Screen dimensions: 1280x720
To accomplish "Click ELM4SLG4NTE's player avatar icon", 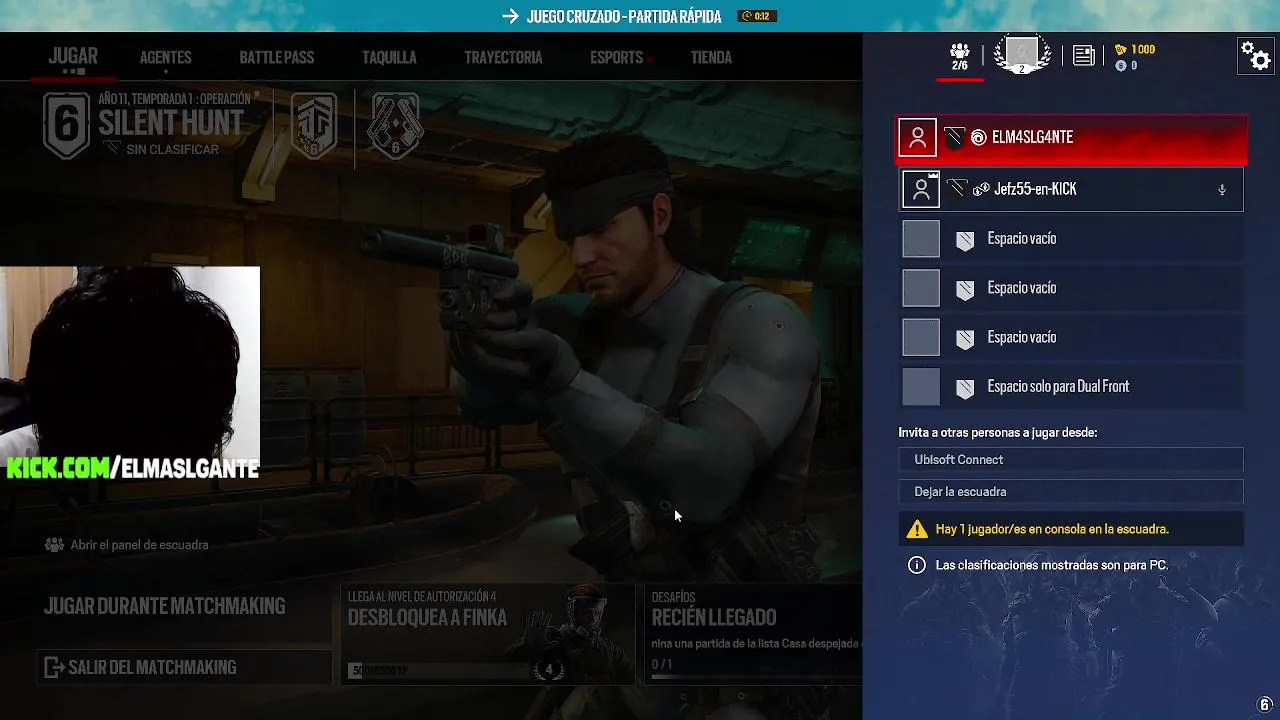I will pyautogui.click(x=917, y=137).
